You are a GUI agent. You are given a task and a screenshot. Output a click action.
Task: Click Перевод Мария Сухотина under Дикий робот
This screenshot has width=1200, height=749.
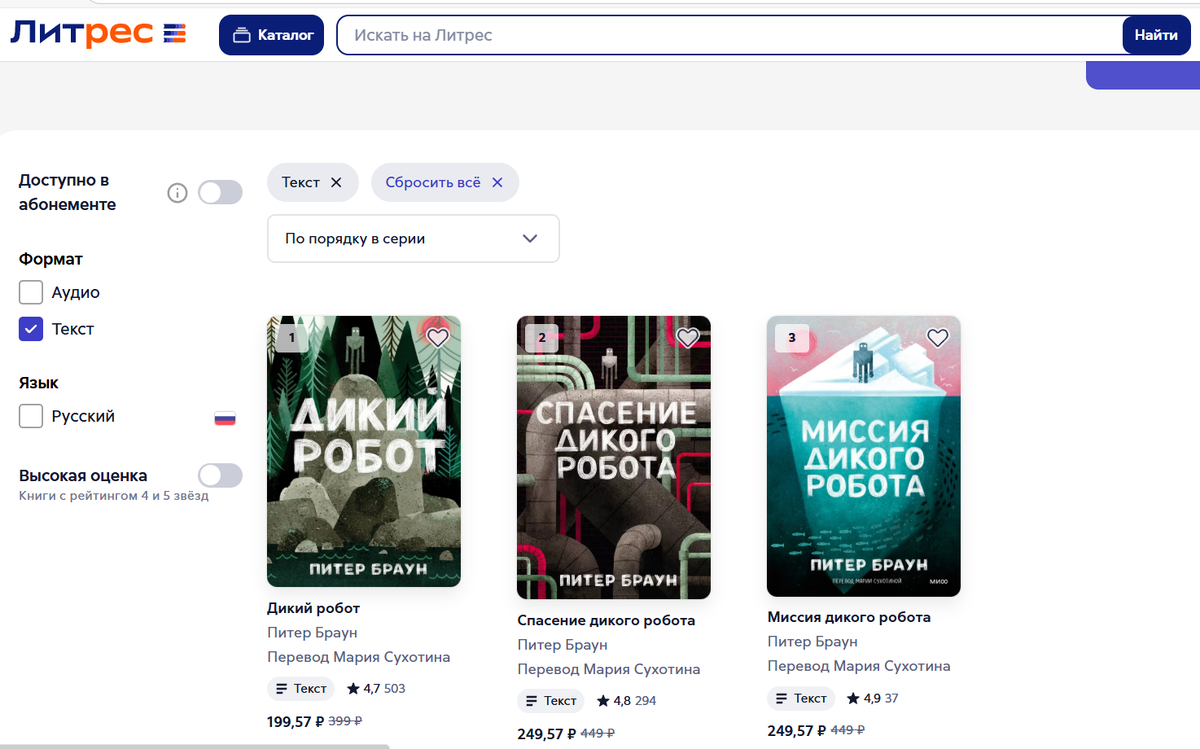coord(359,657)
